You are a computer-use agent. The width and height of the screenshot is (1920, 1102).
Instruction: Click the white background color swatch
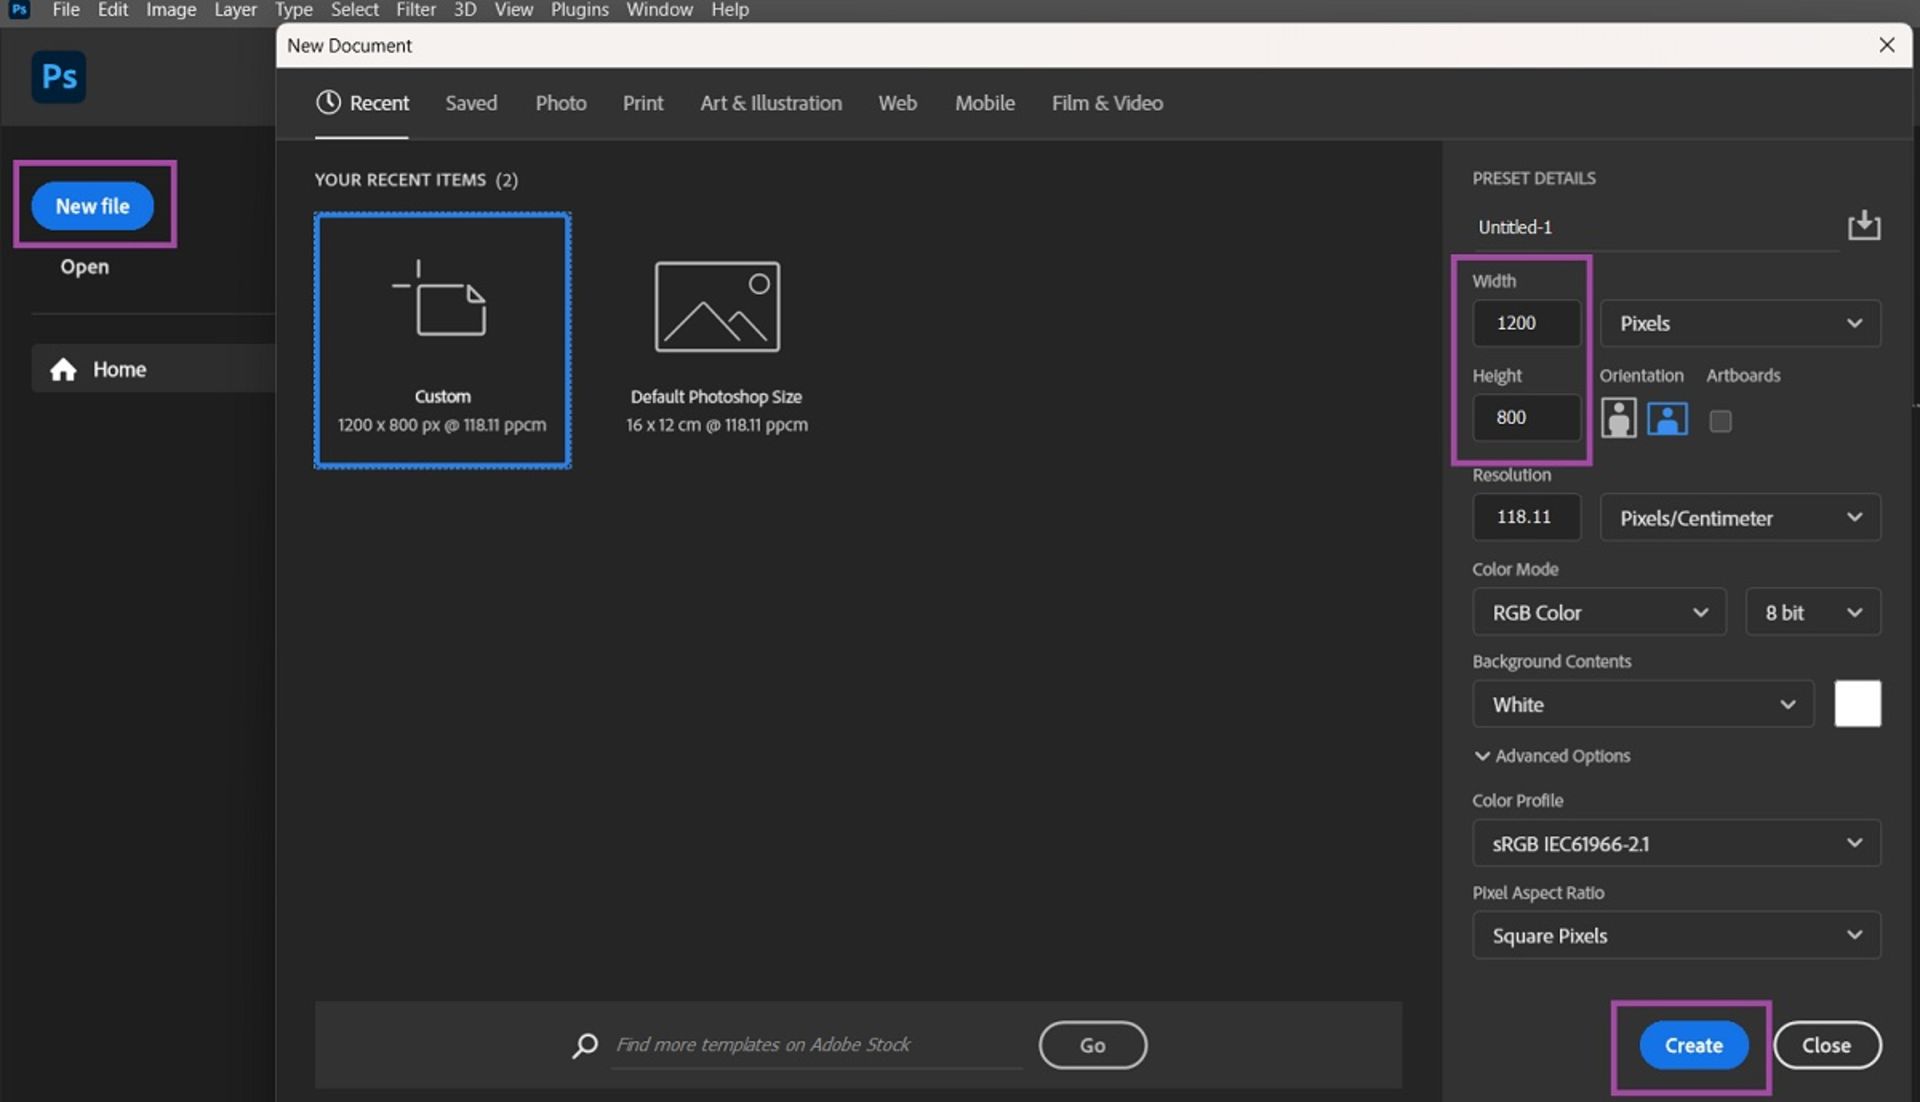(x=1857, y=704)
